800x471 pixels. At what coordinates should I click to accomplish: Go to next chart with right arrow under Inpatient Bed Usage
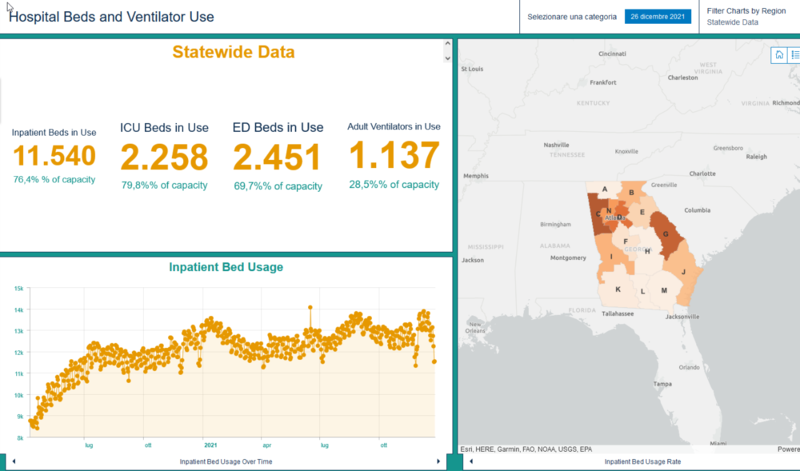coord(439,461)
